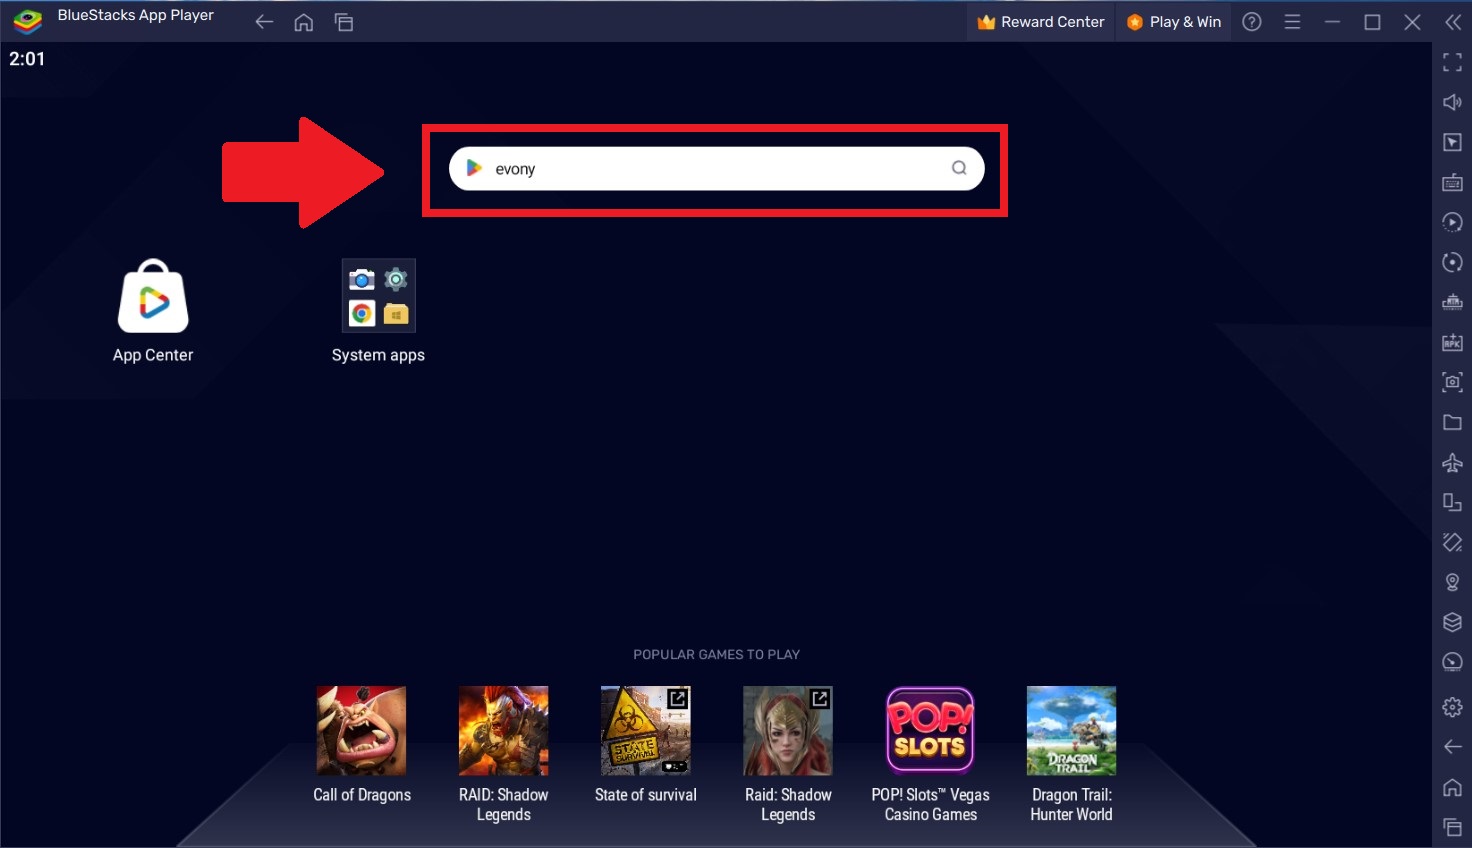1472x848 pixels.
Task: Open the macro play-circle icon in the sidebar
Action: 1452,222
